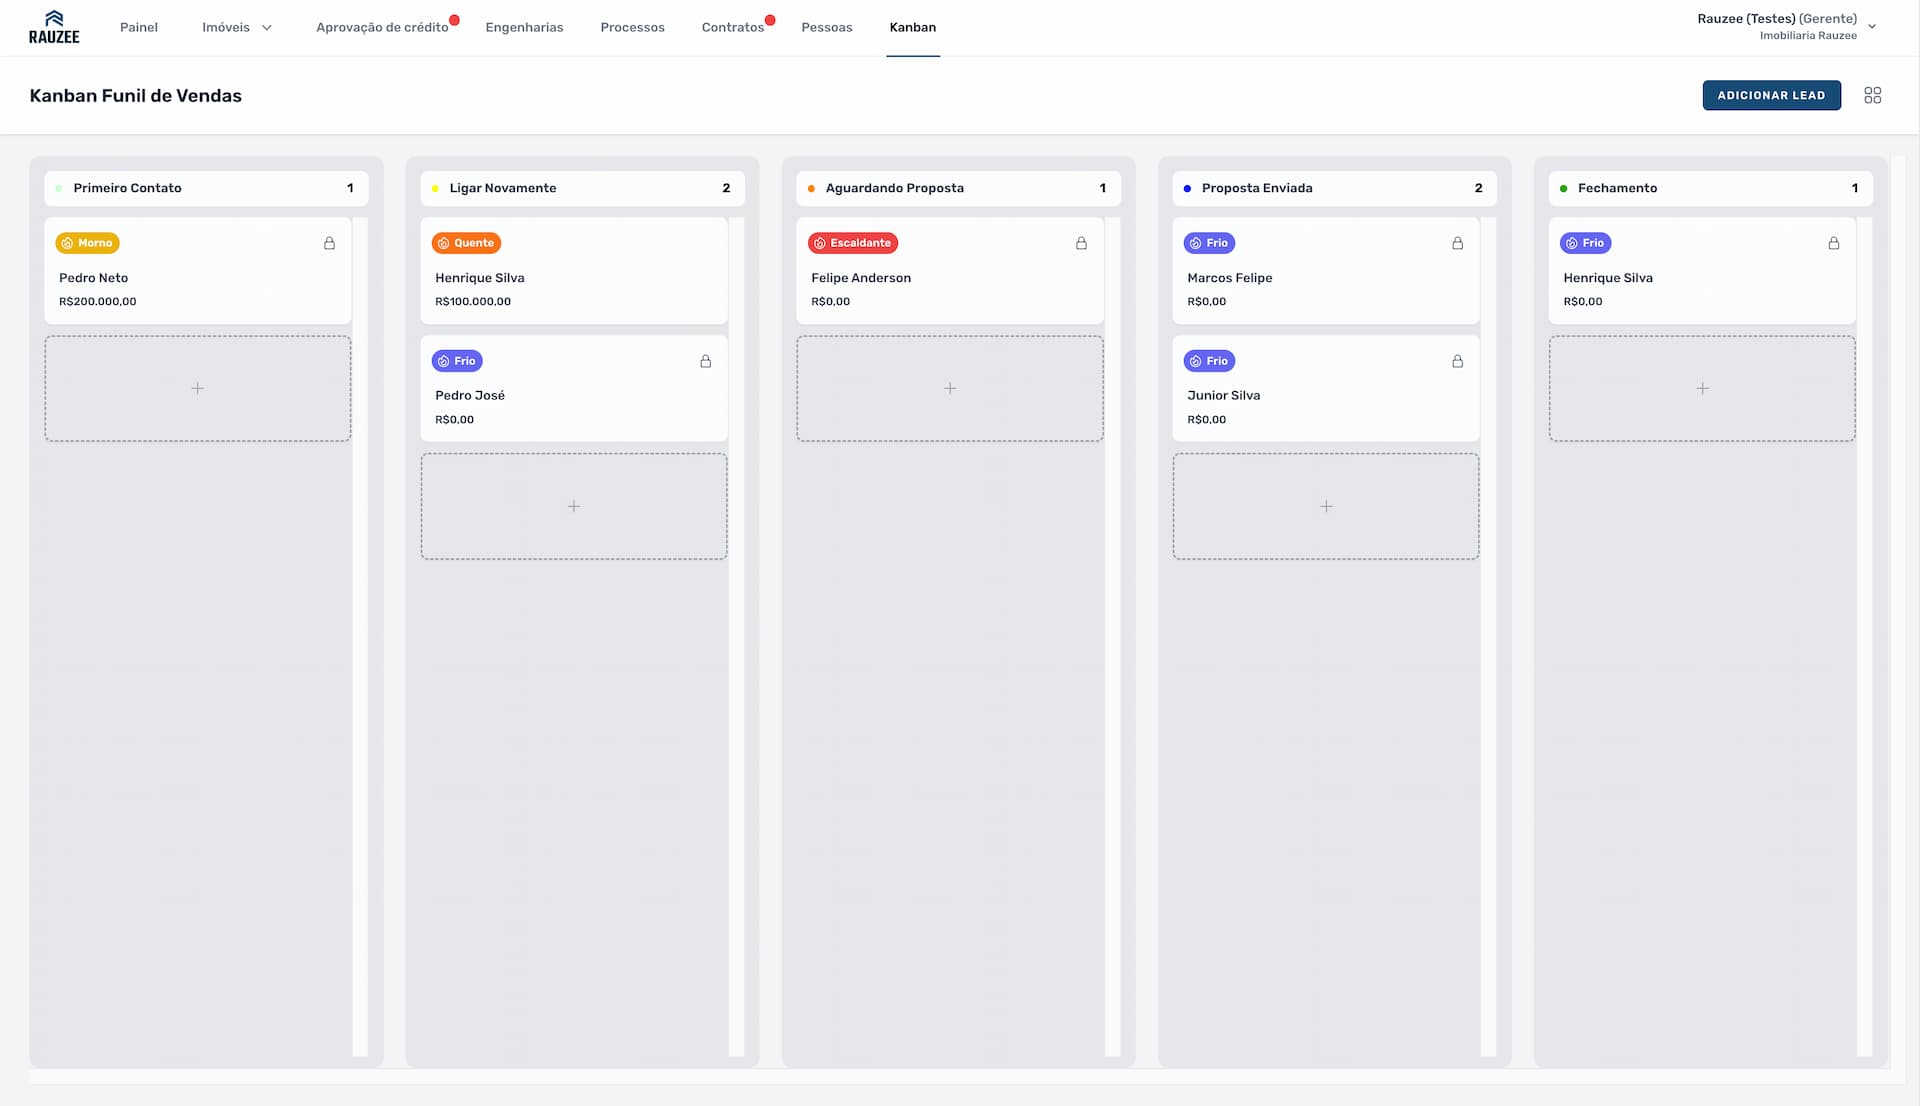Click lock icon on Fechamento's Henrique Silva card
Viewport: 1920px width, 1106px height.
point(1833,243)
